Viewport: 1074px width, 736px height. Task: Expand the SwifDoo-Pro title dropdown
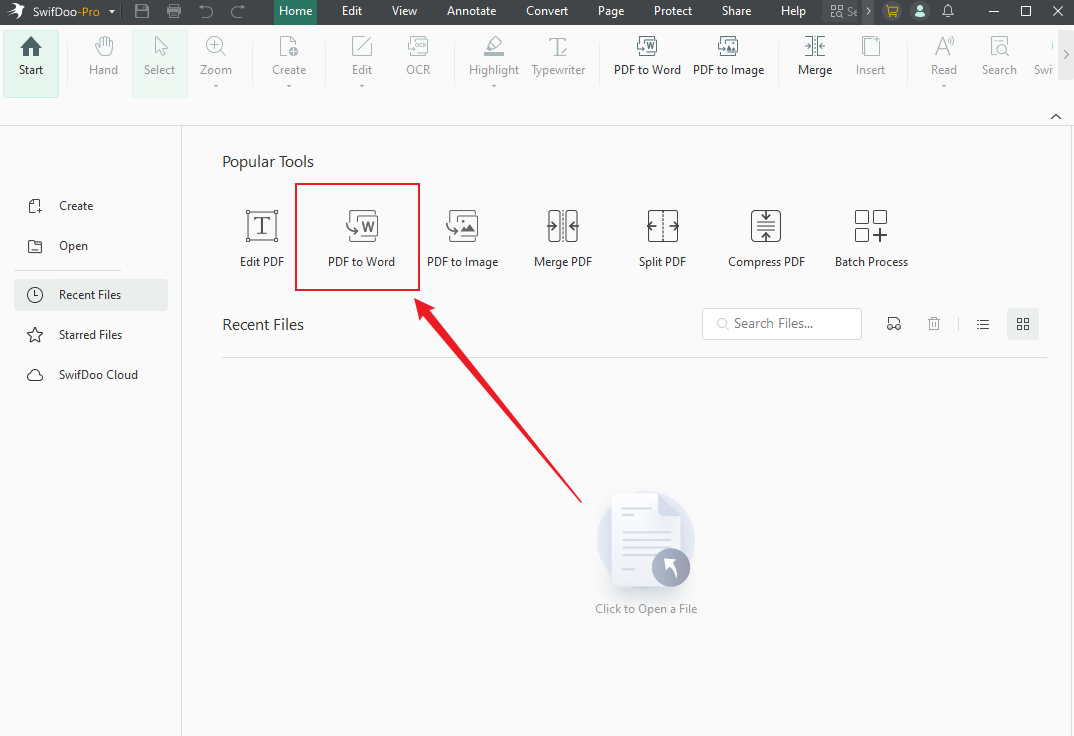(x=112, y=12)
